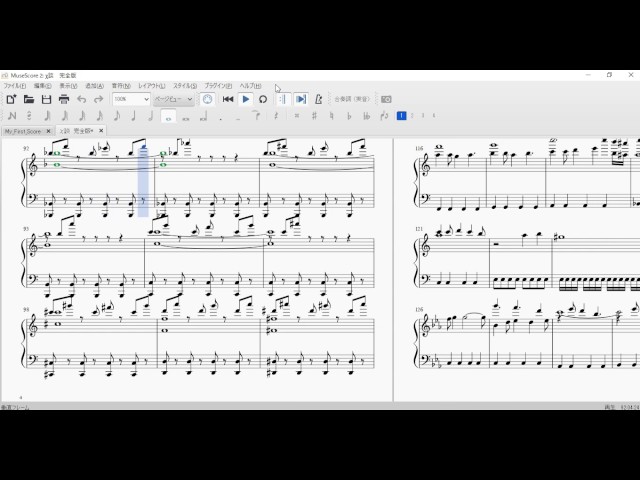Select voice 2 button
640x480 pixels.
(412, 116)
